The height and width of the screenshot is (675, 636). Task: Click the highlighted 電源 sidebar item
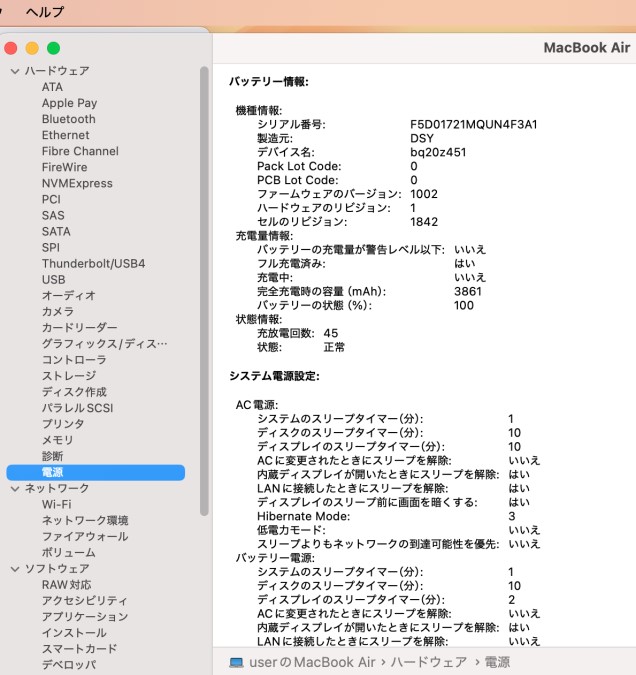pos(96,473)
